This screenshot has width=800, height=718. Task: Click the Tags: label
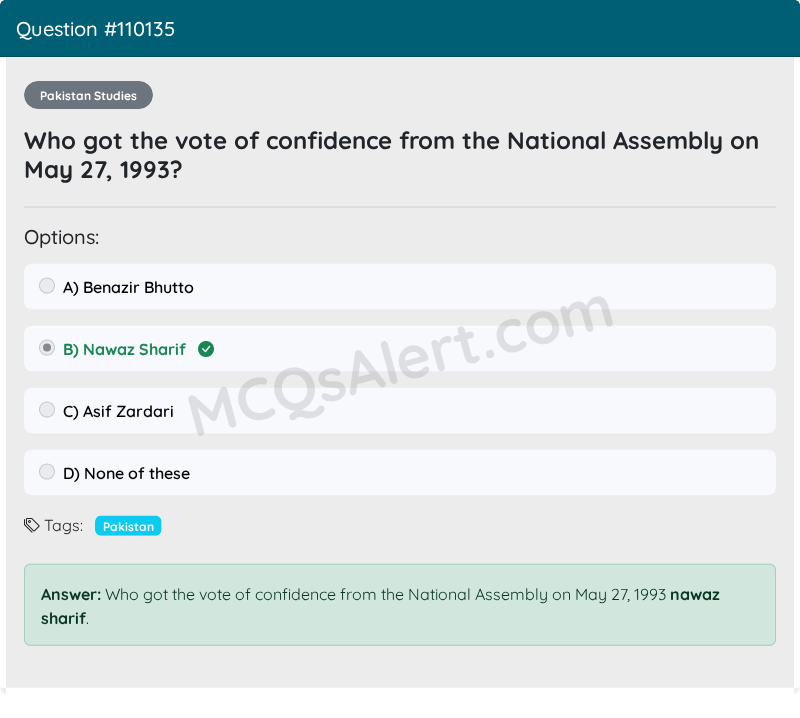tap(64, 526)
